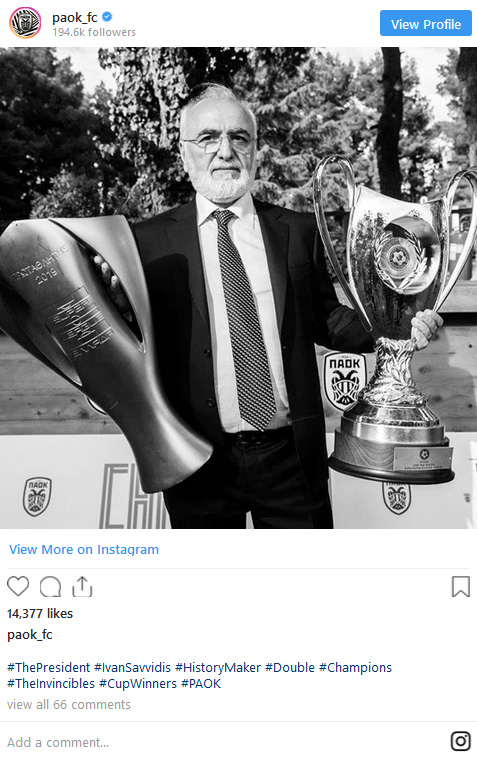Viewport: 477px width, 757px height.
Task: Open the black-and-white trophy photo
Action: pyautogui.click(x=238, y=288)
